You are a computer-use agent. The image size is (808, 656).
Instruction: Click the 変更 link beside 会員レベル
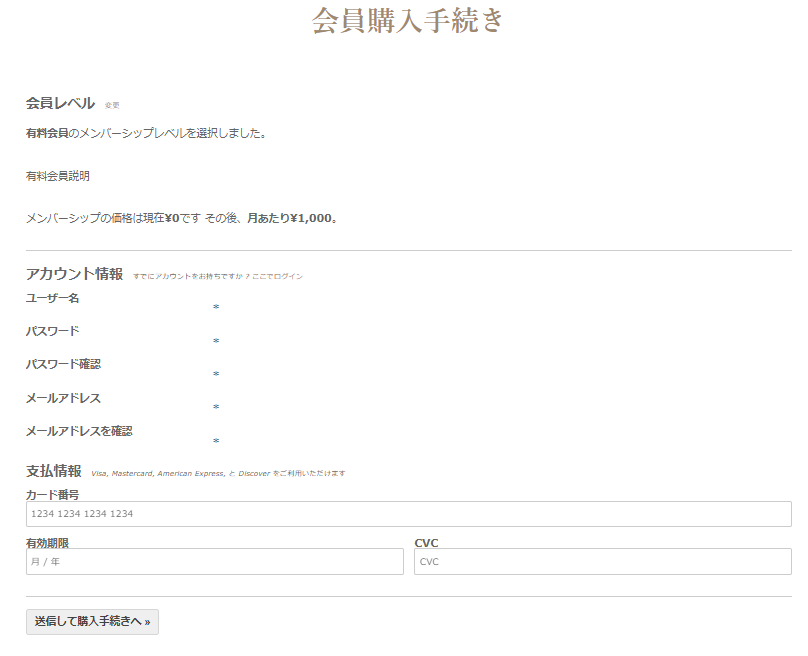tap(112, 105)
